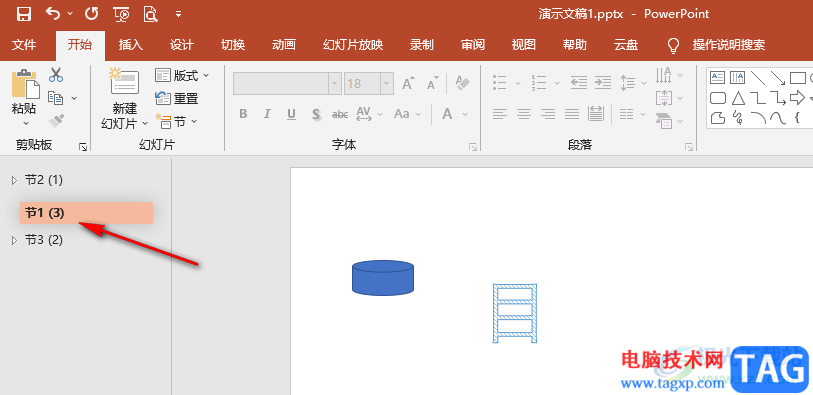Switch to the 幻灯片放映 tab
Image resolution: width=813 pixels, height=395 pixels.
pyautogui.click(x=353, y=45)
